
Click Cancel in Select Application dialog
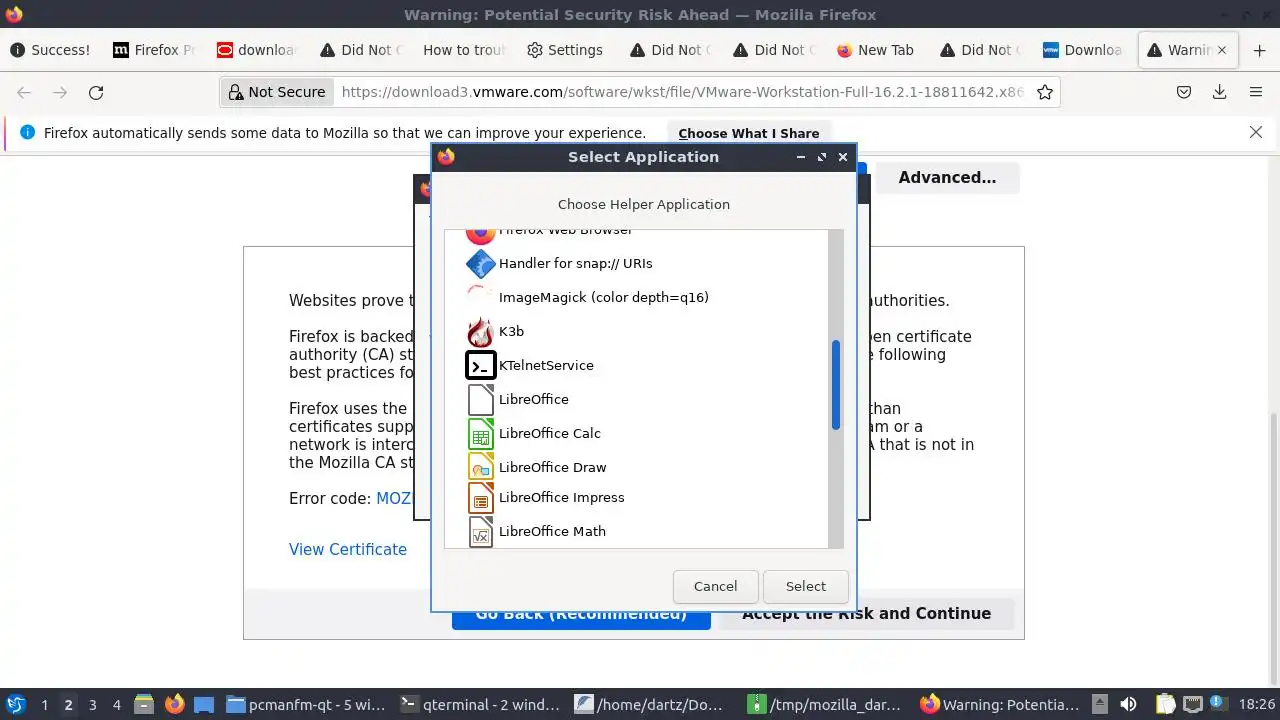tap(715, 586)
